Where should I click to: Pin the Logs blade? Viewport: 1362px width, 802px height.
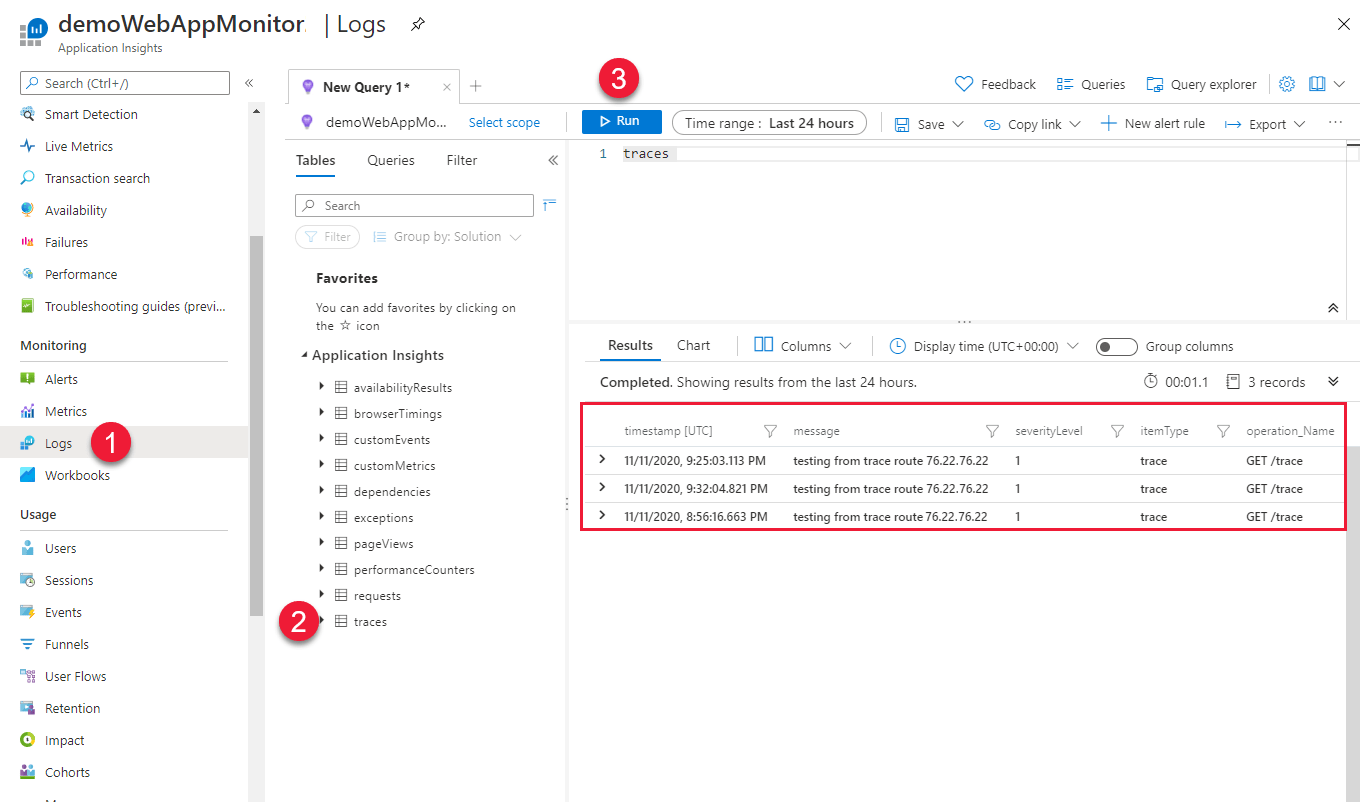(x=417, y=23)
